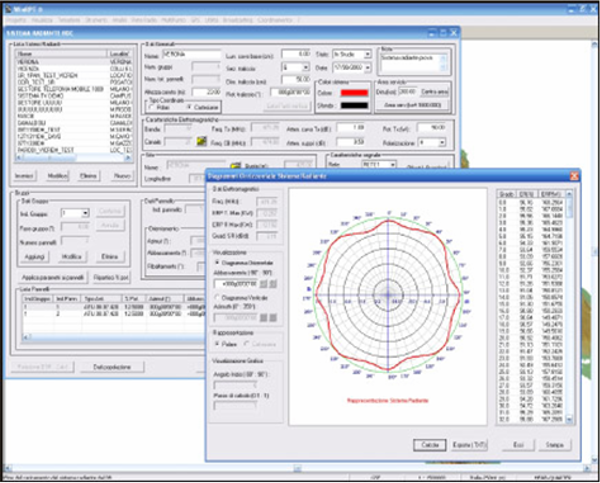The width and height of the screenshot is (600, 483).
Task: Open the Strumenti menu
Action: click(96, 20)
